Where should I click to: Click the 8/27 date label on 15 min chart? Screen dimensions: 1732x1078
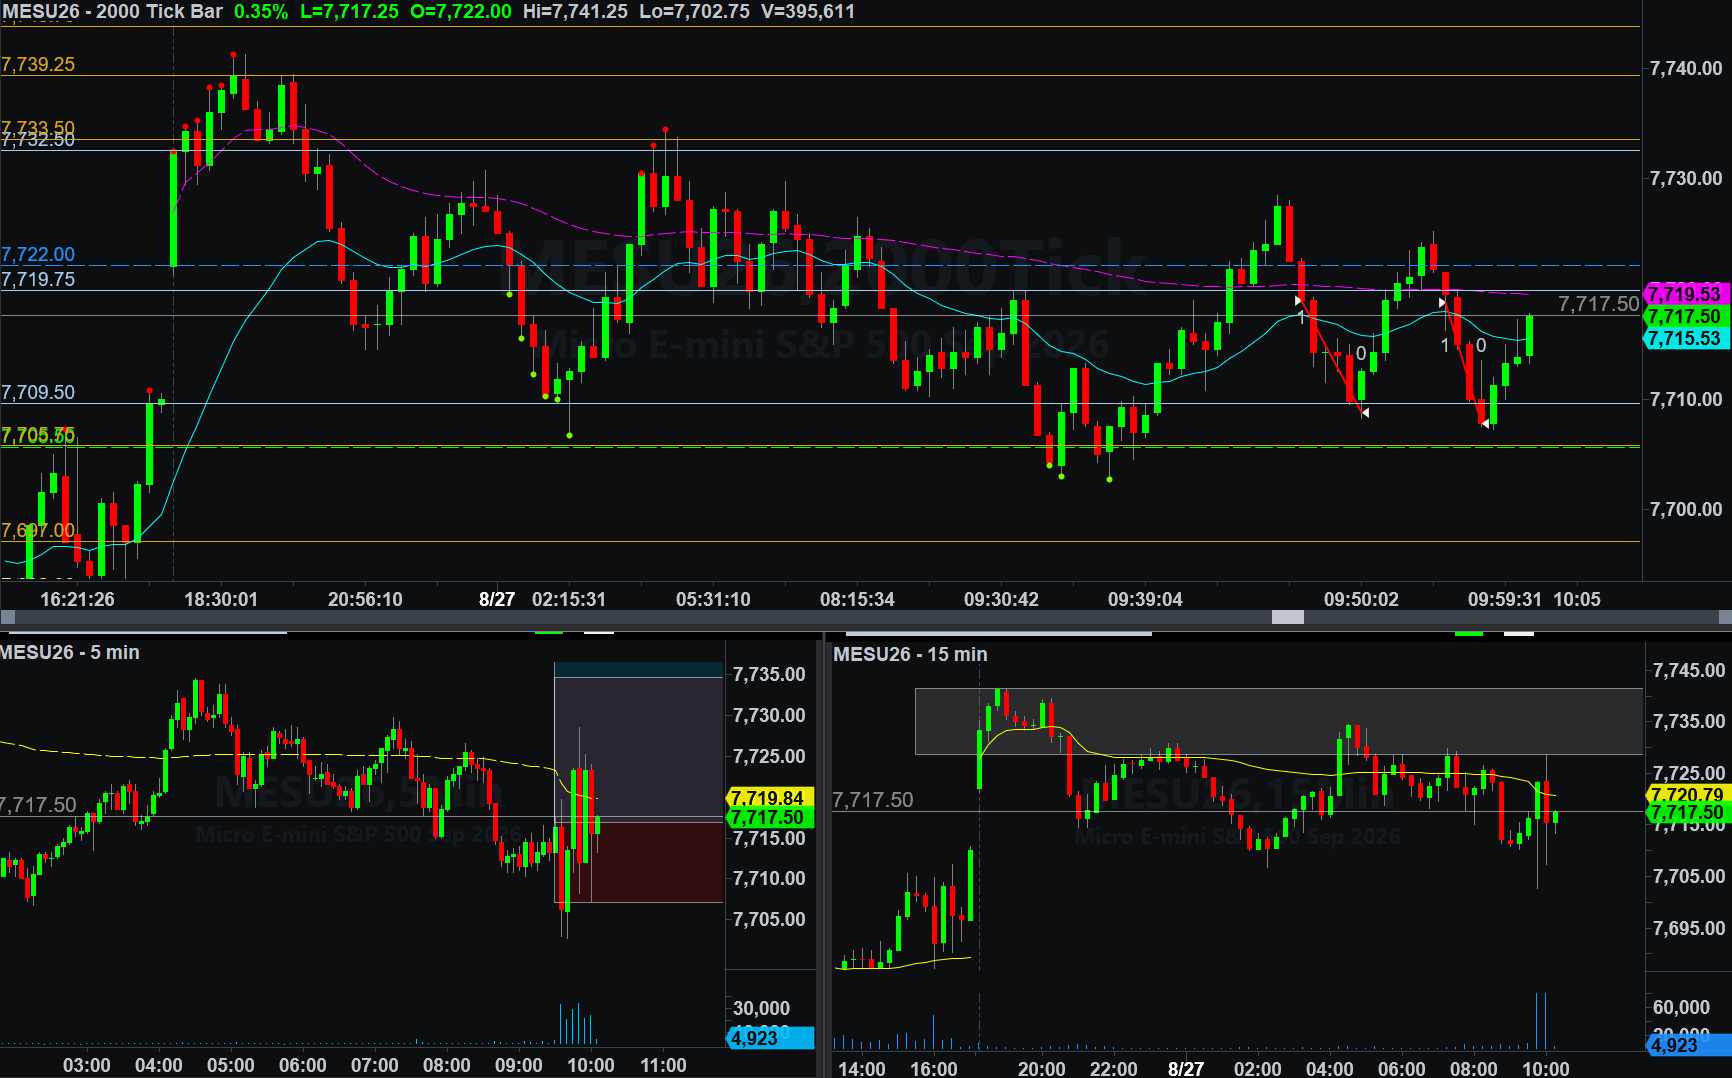[1186, 1069]
